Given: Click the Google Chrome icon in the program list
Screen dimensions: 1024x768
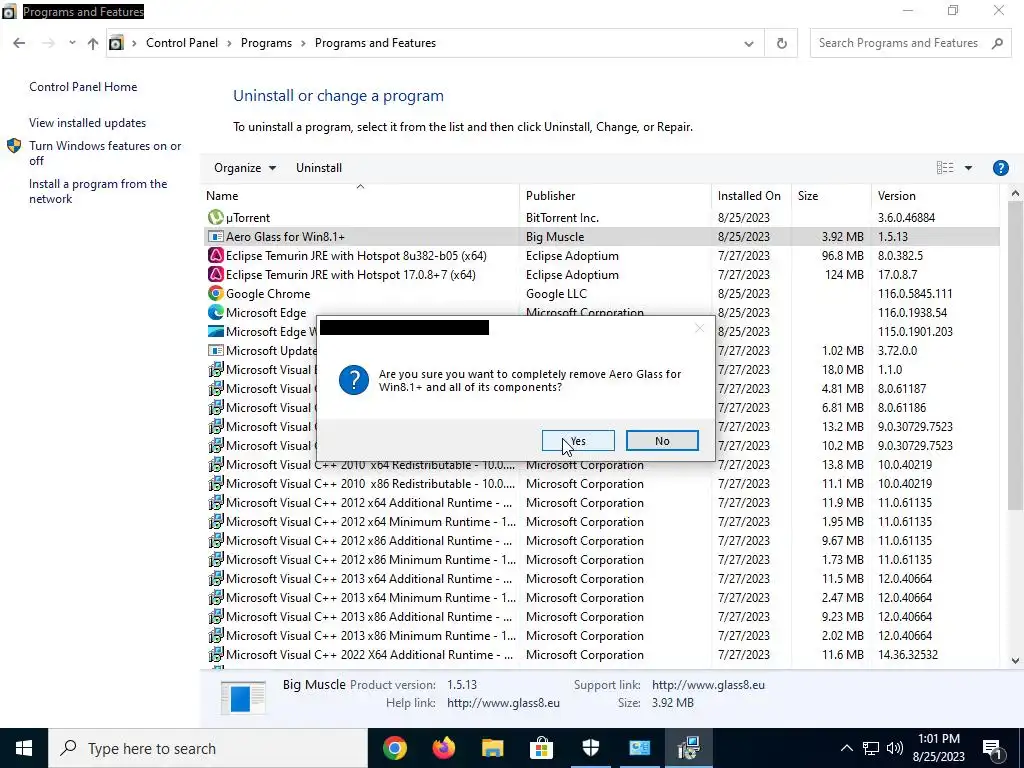Looking at the screenshot, I should click(216, 293).
